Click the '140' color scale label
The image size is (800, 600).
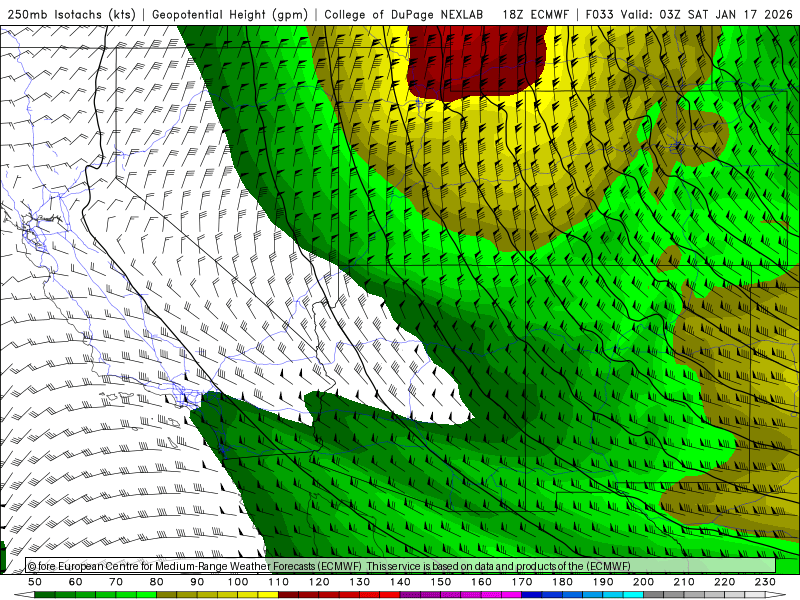pyautogui.click(x=400, y=582)
